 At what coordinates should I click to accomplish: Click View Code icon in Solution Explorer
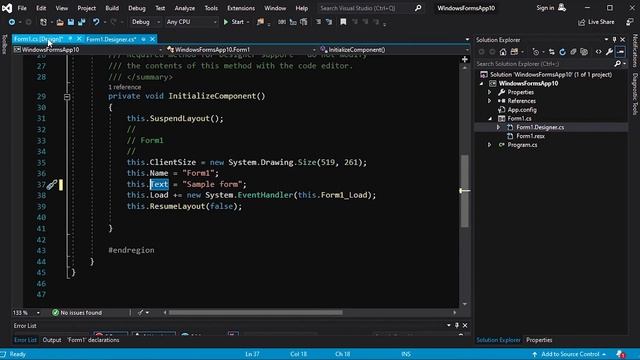click(x=598, y=52)
